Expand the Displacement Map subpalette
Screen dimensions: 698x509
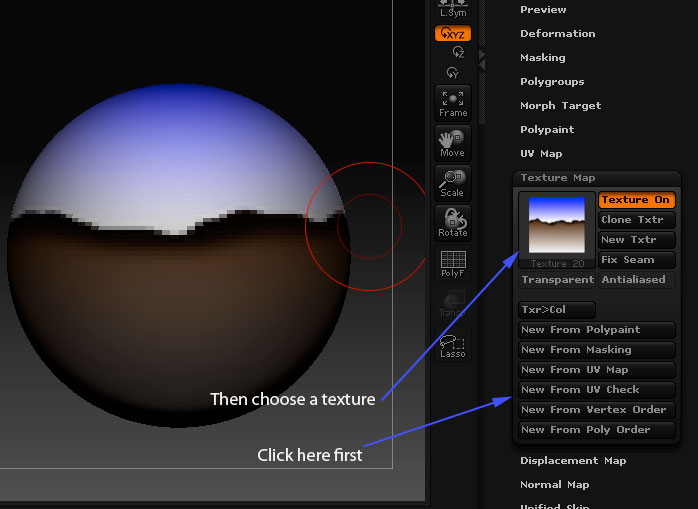coord(573,460)
